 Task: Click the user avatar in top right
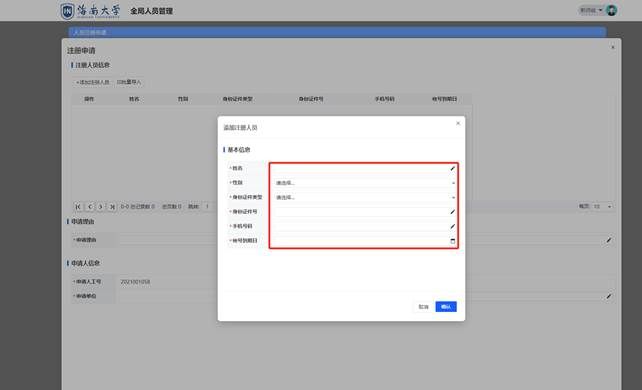click(x=611, y=10)
